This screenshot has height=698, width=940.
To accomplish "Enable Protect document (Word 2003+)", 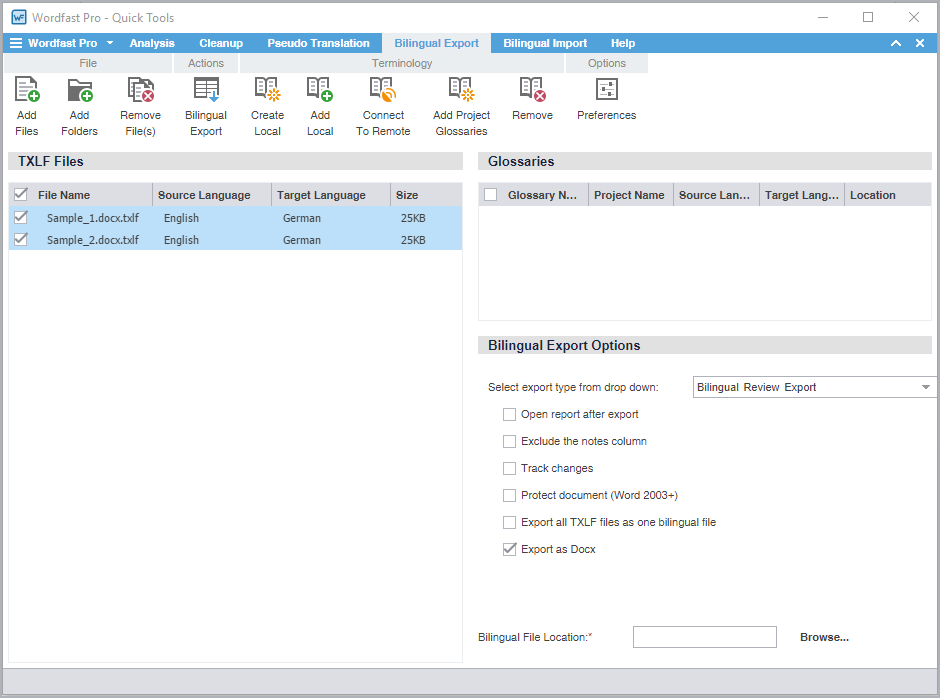I will point(510,495).
